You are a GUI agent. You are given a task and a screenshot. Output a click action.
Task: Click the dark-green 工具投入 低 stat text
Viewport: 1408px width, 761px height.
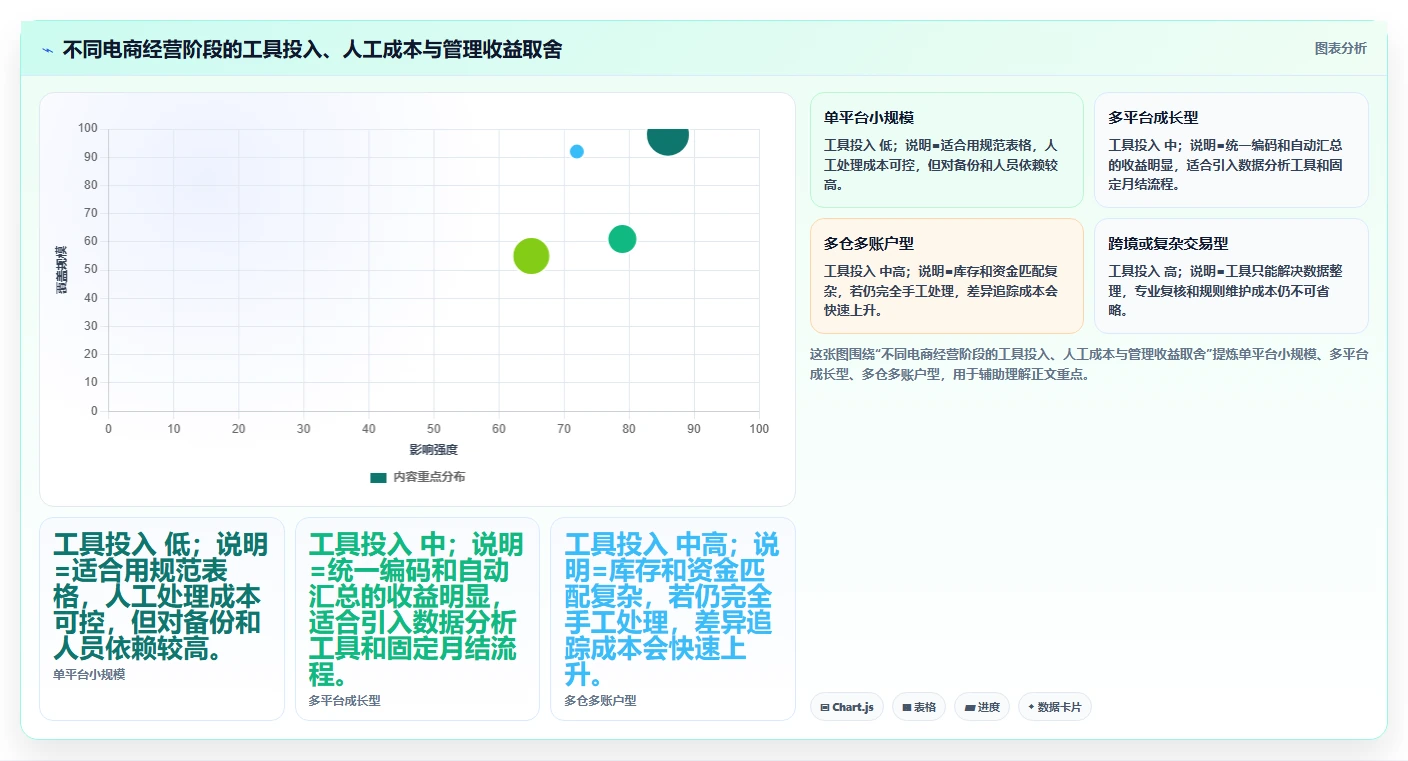tap(160, 597)
